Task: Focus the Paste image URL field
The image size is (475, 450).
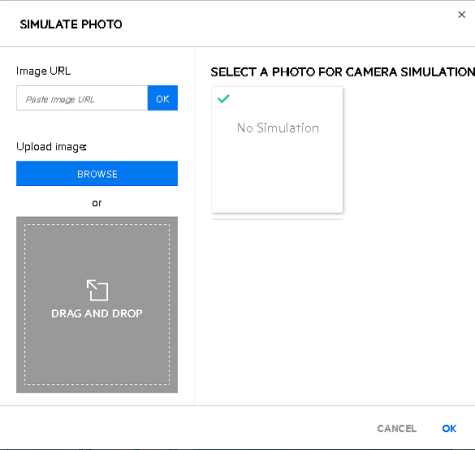Action: pyautogui.click(x=82, y=98)
